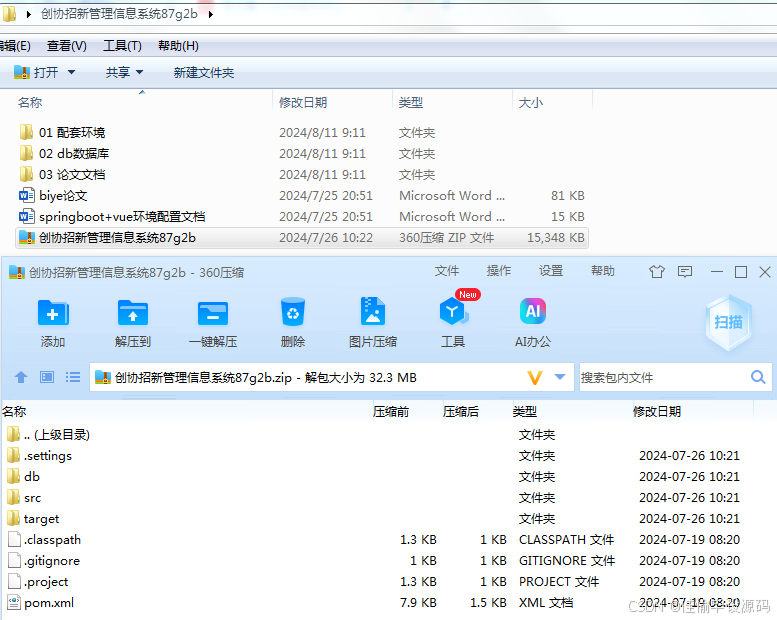Screen dimensions: 777x620
Task: Click the breadcrumb arrow after 创协招新管理信息系统87g2b
Action: coord(211,14)
